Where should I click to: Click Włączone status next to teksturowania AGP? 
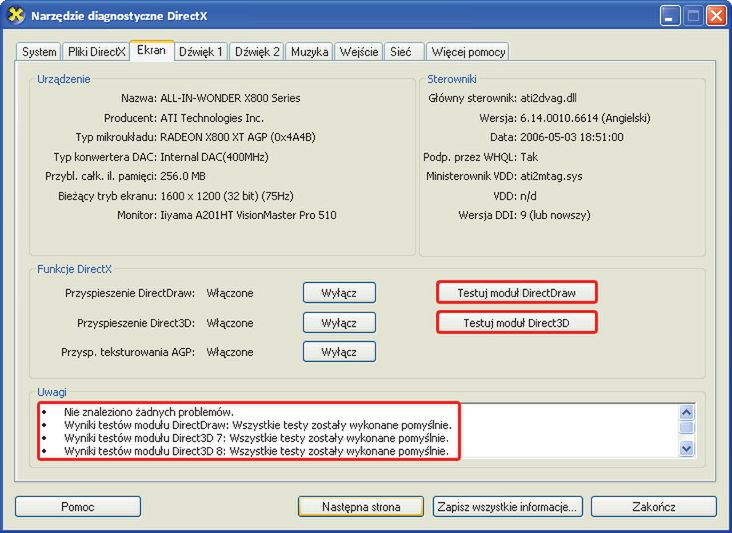(x=230, y=352)
